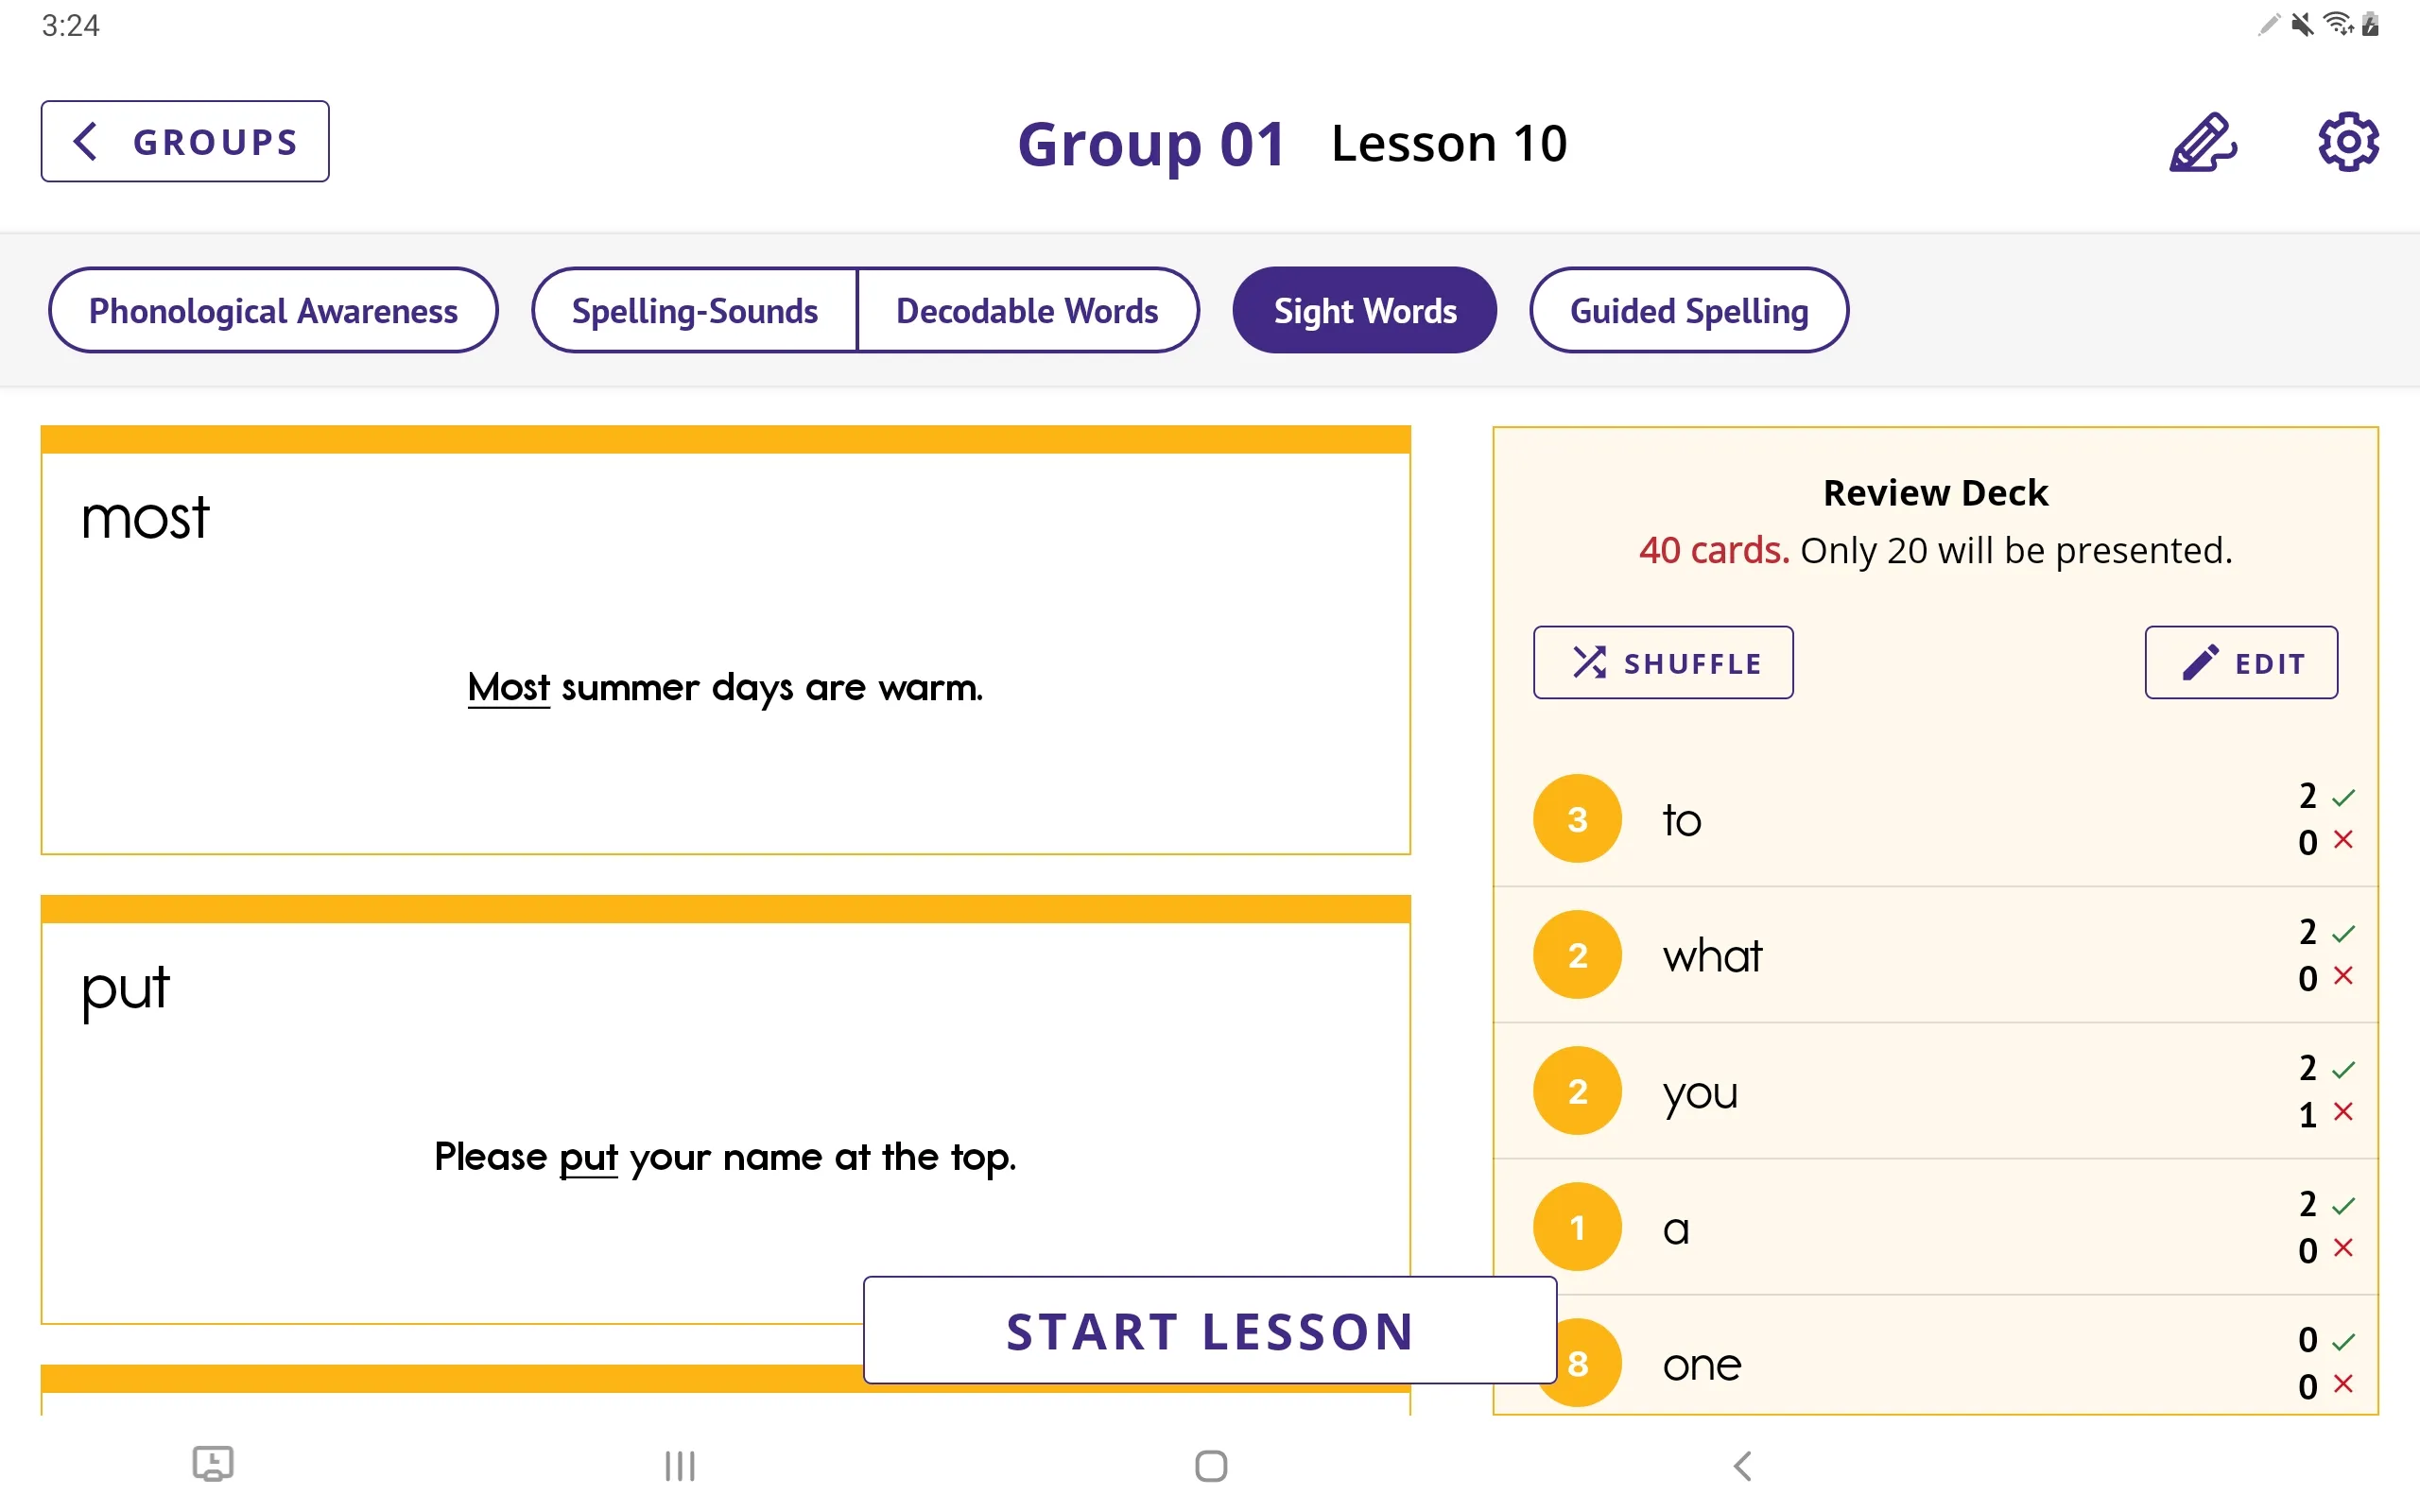The width and height of the screenshot is (2420, 1512).
Task: Click the Review Deck heading
Action: click(x=1936, y=492)
